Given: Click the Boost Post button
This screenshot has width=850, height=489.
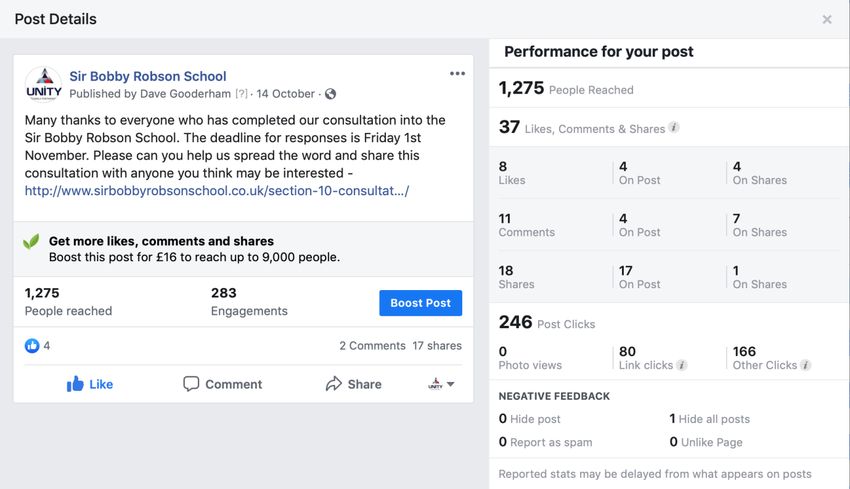Looking at the screenshot, I should point(421,303).
